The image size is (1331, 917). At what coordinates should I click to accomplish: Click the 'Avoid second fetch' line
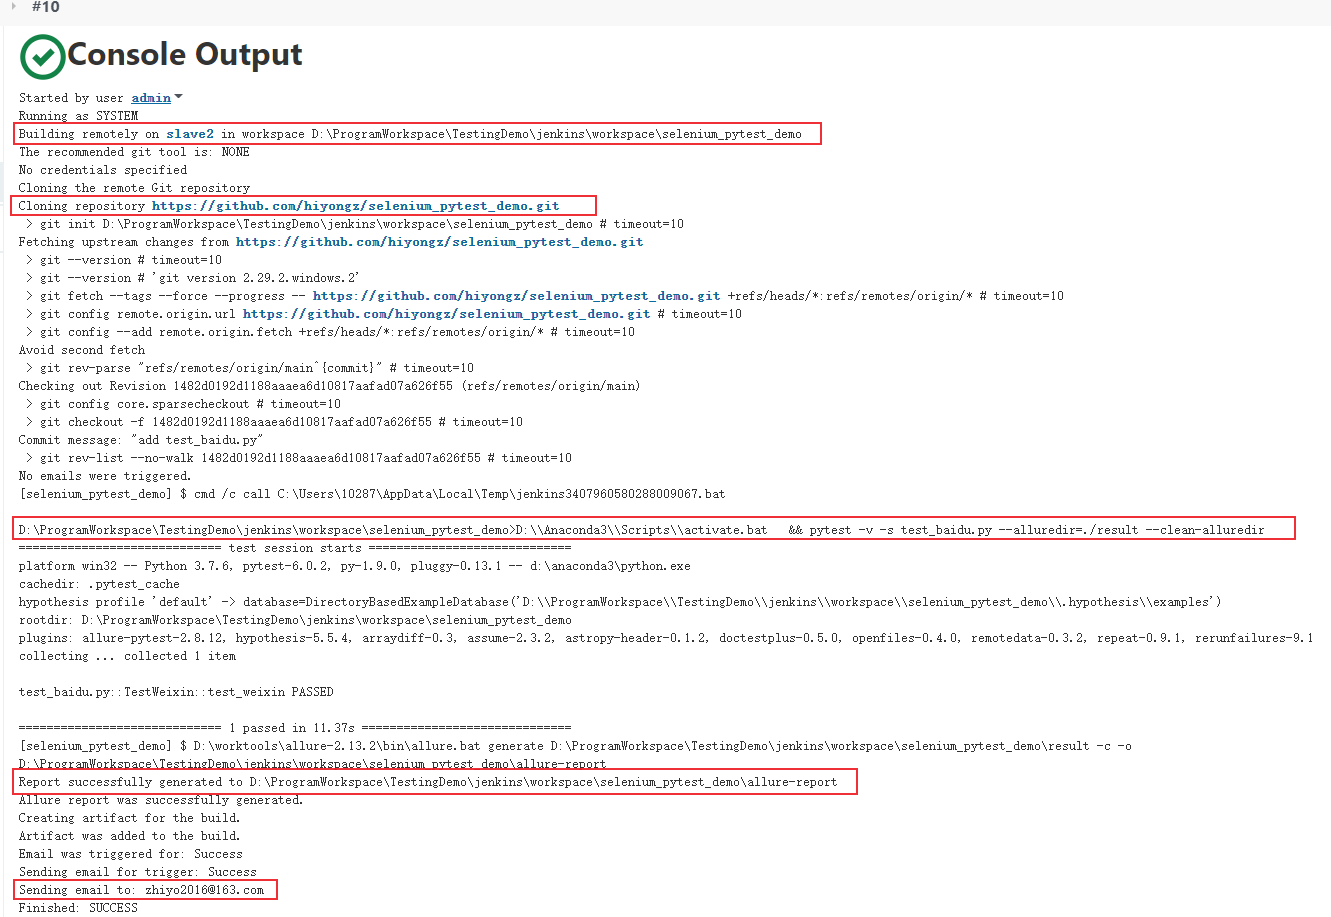[x=82, y=350]
